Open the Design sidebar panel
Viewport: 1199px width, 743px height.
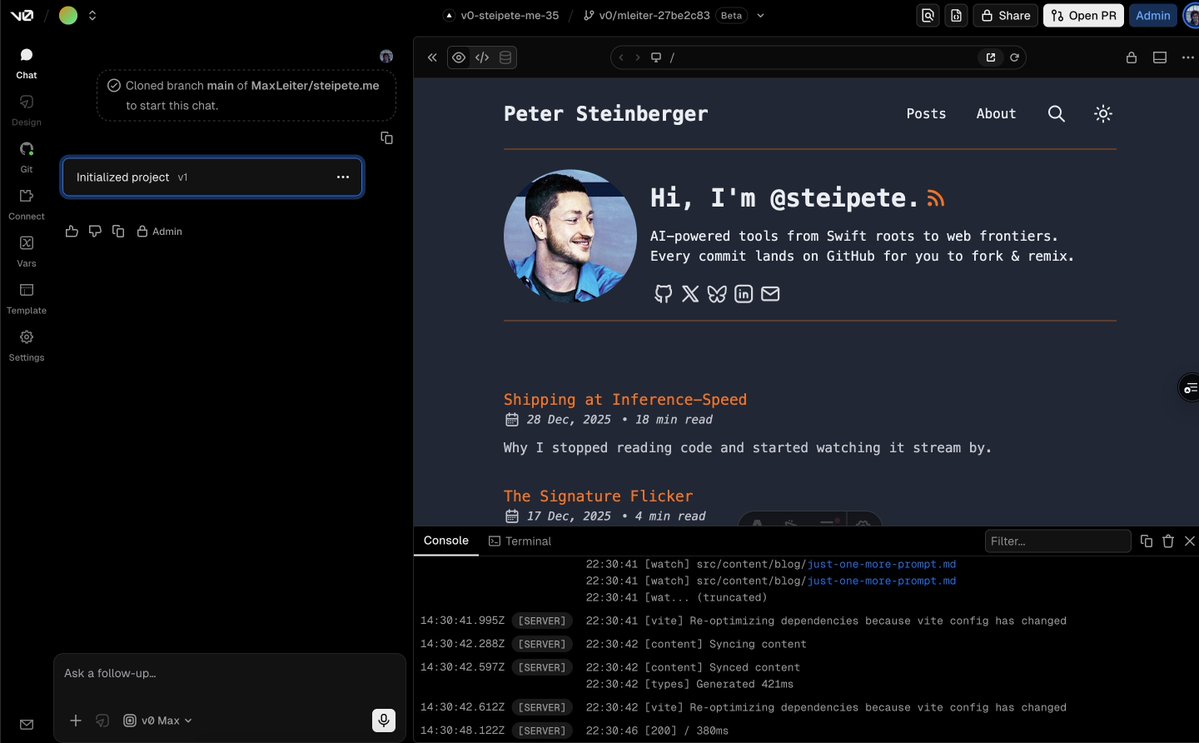click(x=26, y=111)
